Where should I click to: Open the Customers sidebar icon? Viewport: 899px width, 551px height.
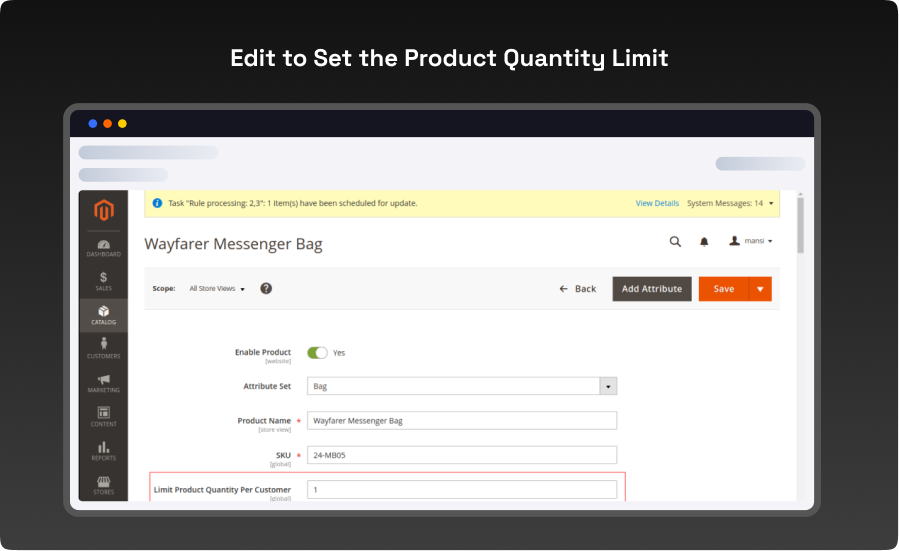[x=104, y=348]
